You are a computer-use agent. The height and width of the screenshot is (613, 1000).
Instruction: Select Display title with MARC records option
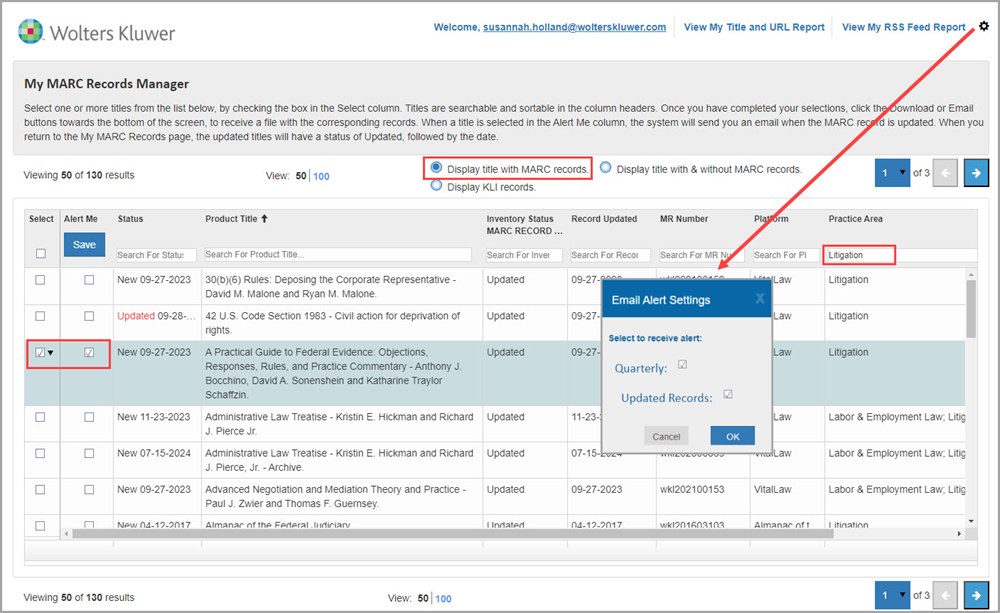[x=436, y=167]
